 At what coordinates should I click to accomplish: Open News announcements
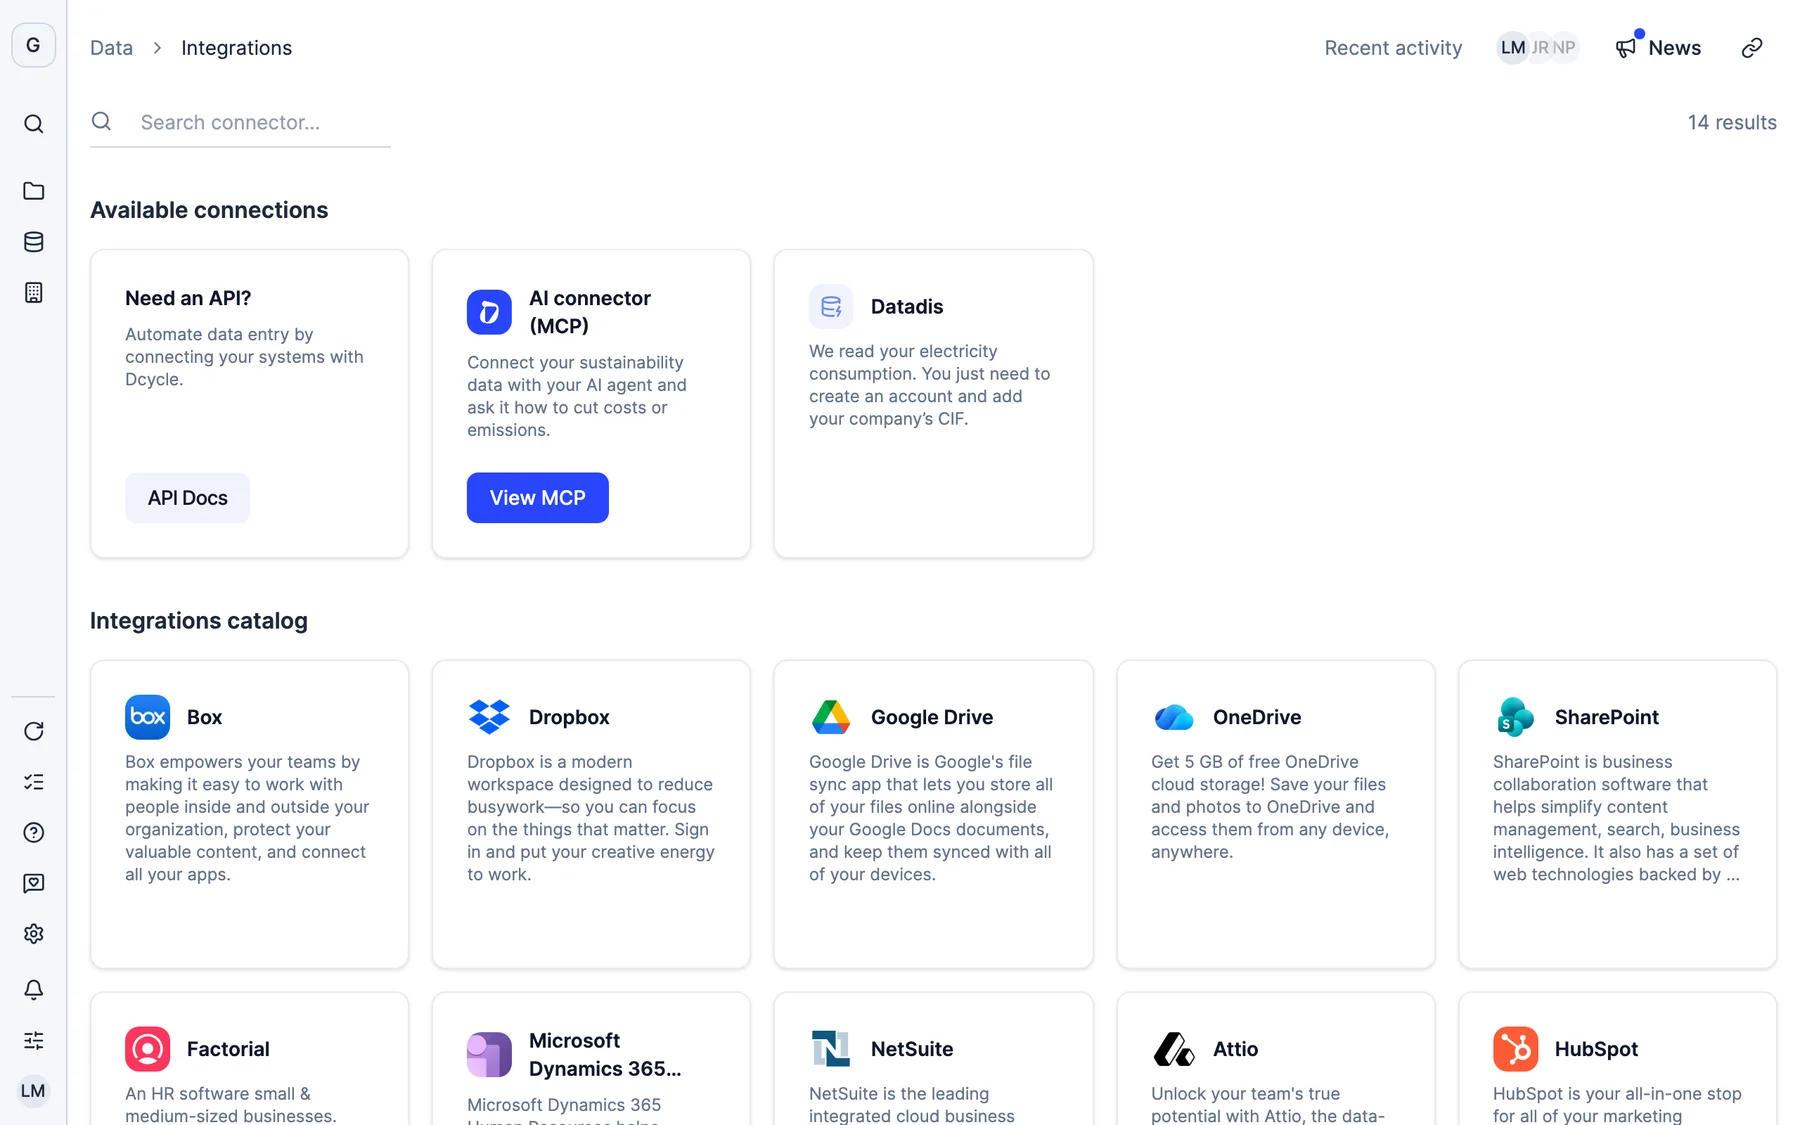(1658, 48)
